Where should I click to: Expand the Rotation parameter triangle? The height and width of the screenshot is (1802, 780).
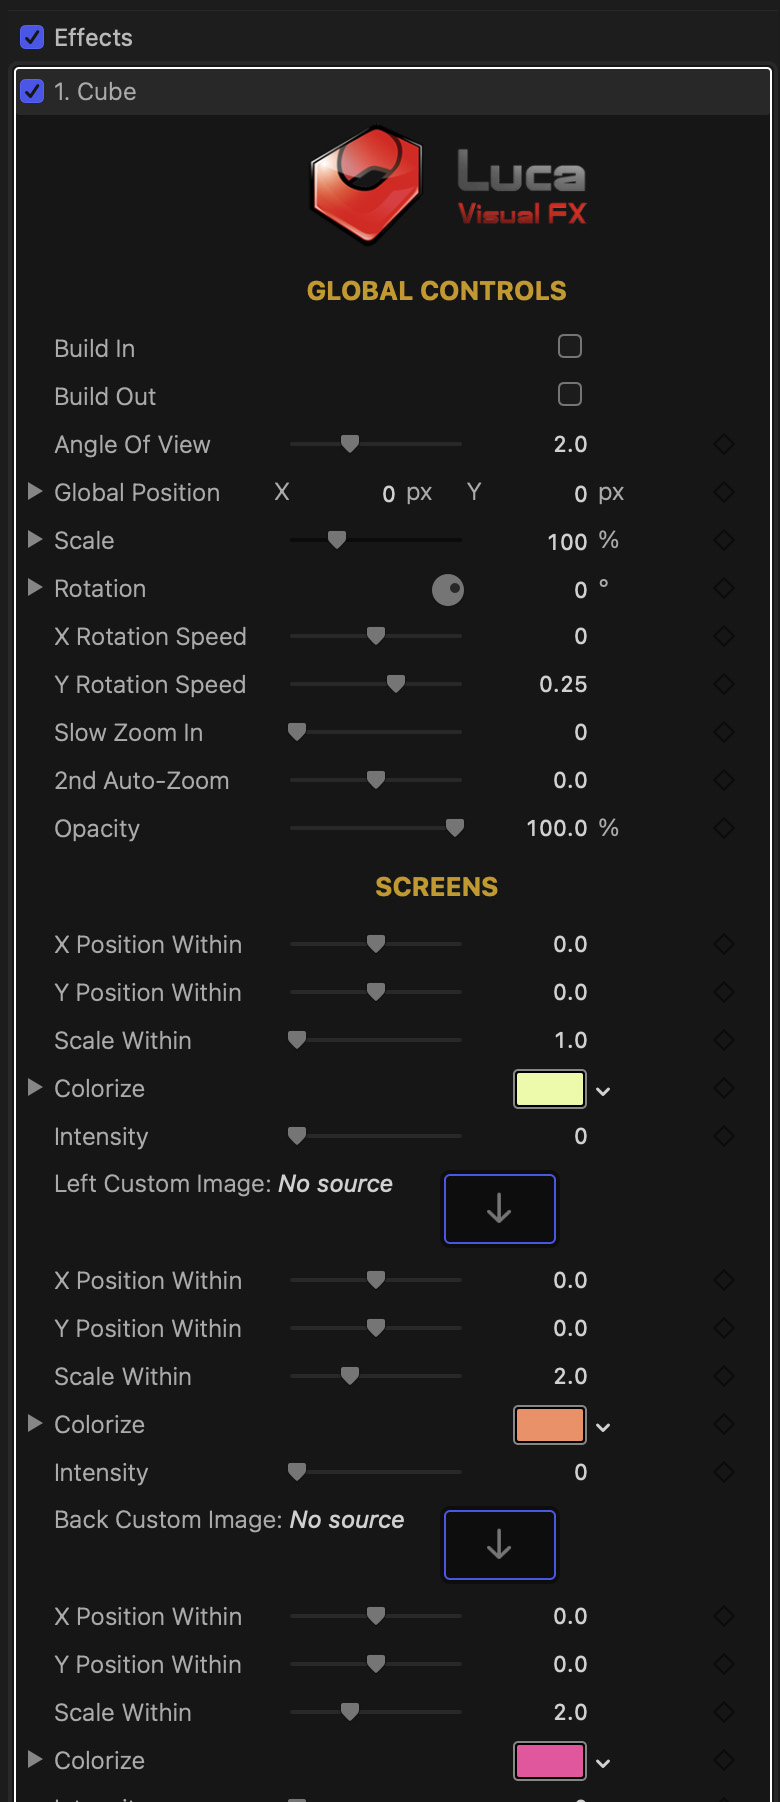[35, 587]
